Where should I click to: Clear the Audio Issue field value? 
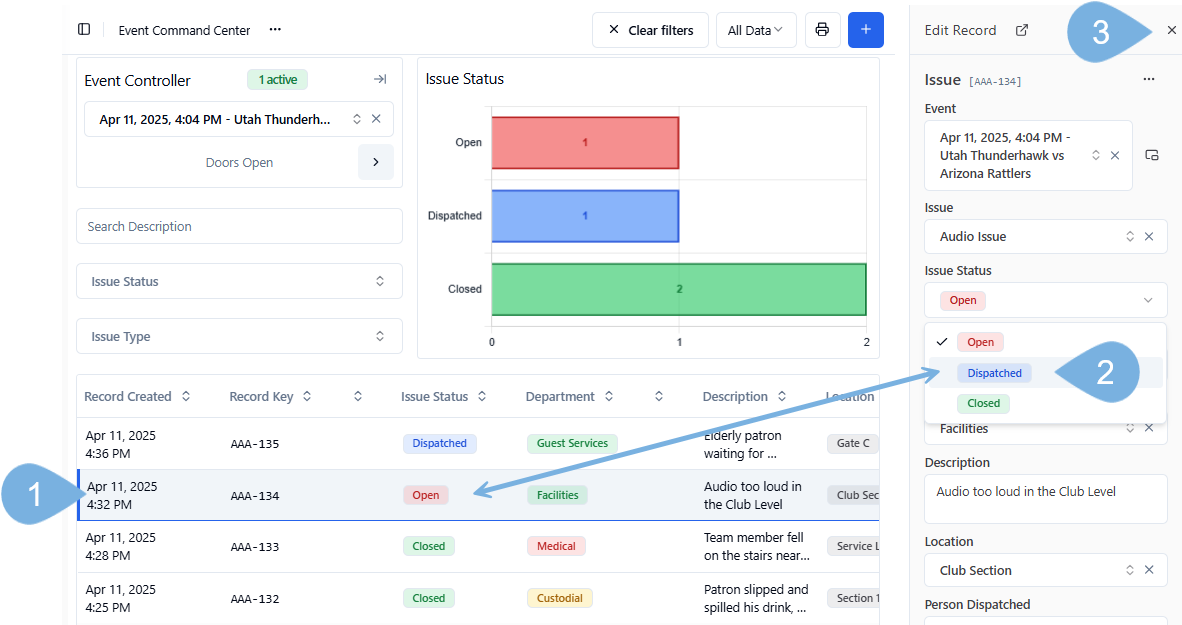tap(1149, 237)
